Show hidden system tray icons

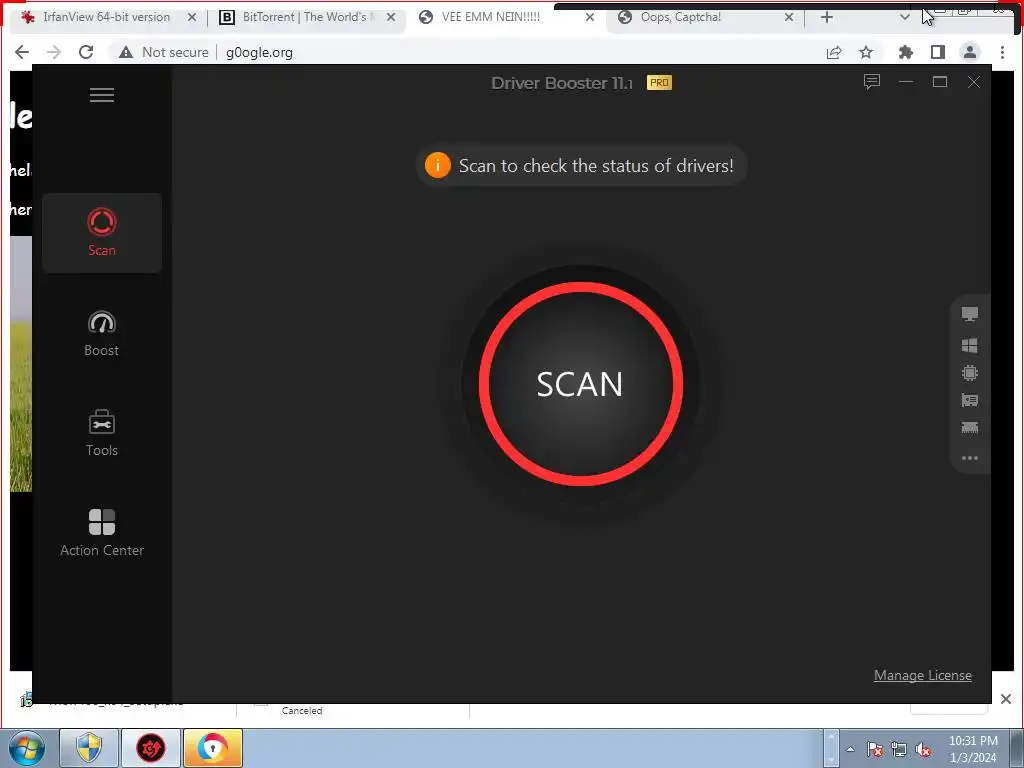(850, 749)
